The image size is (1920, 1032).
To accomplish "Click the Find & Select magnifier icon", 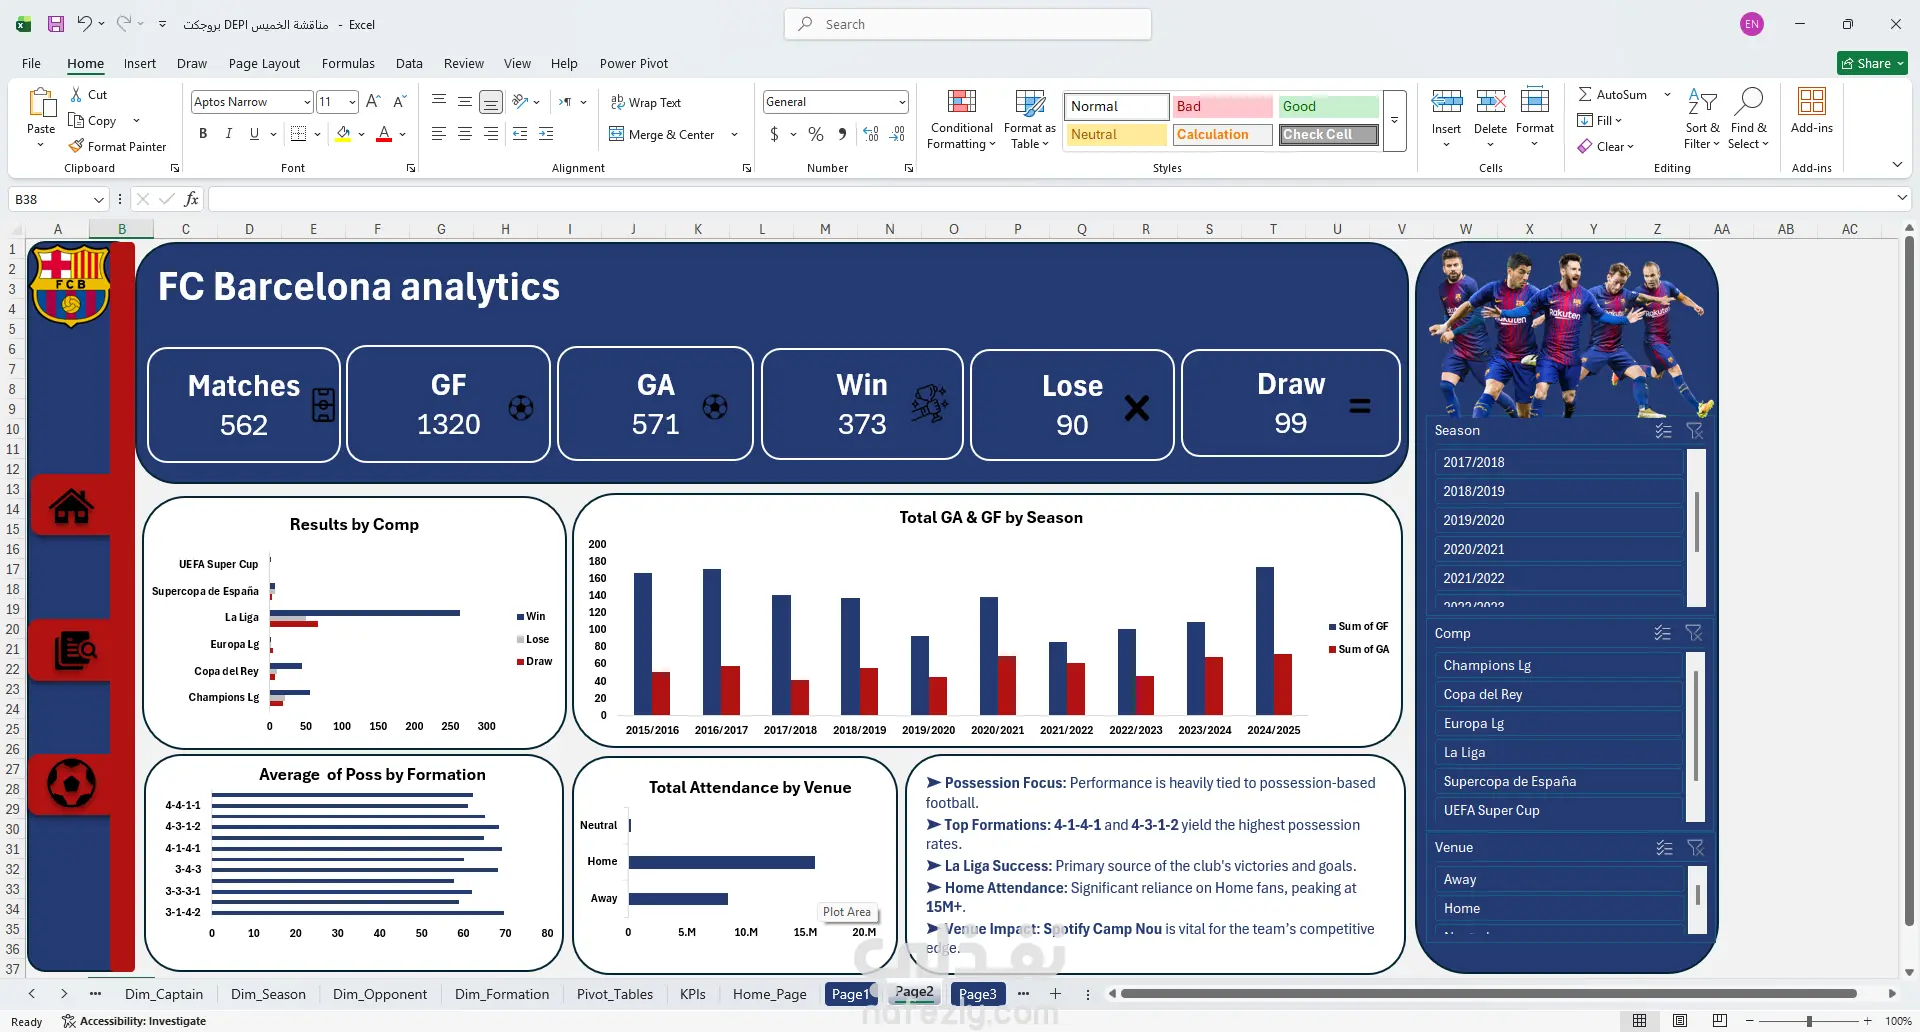I will (1748, 102).
